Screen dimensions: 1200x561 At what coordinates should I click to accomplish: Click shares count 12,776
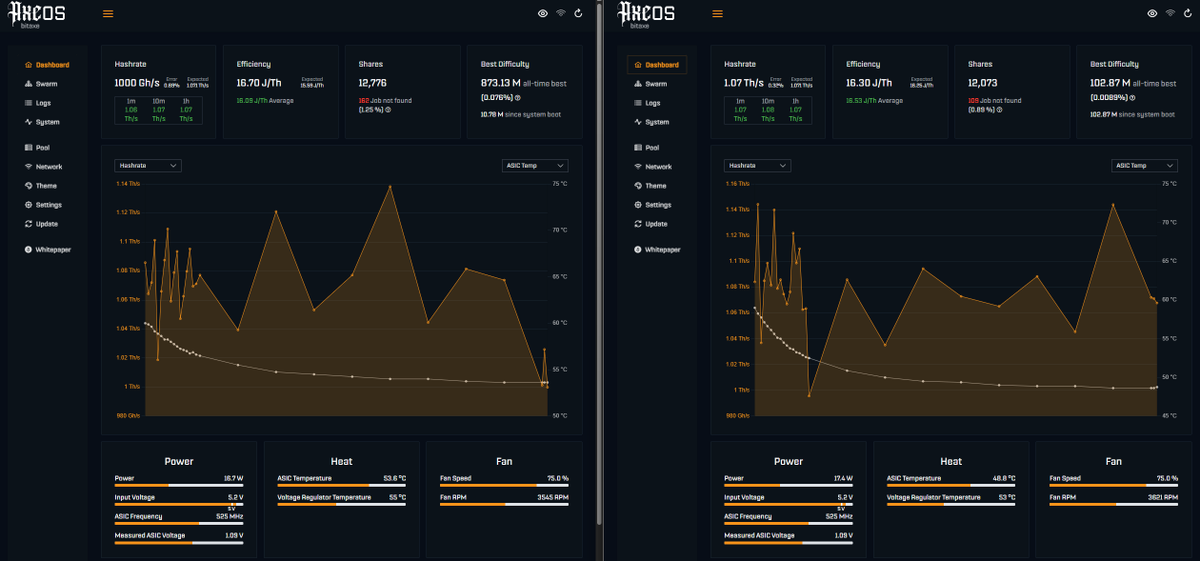(372, 84)
